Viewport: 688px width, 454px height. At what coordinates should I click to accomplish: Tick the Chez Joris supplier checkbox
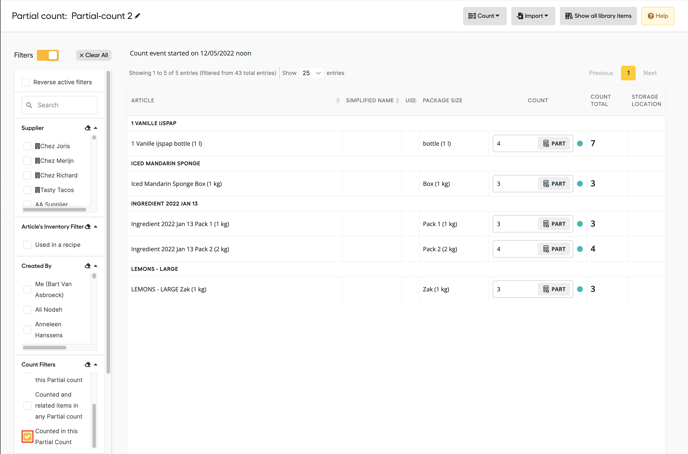pyautogui.click(x=27, y=146)
